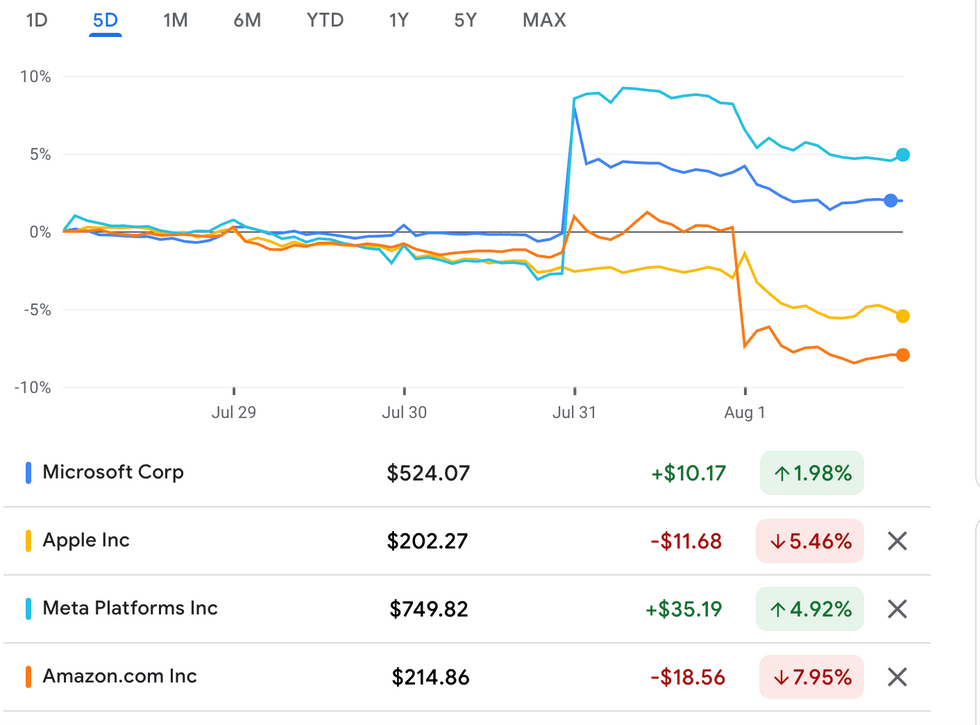
Task: Select the 1D time range tab
Action: [x=36, y=20]
